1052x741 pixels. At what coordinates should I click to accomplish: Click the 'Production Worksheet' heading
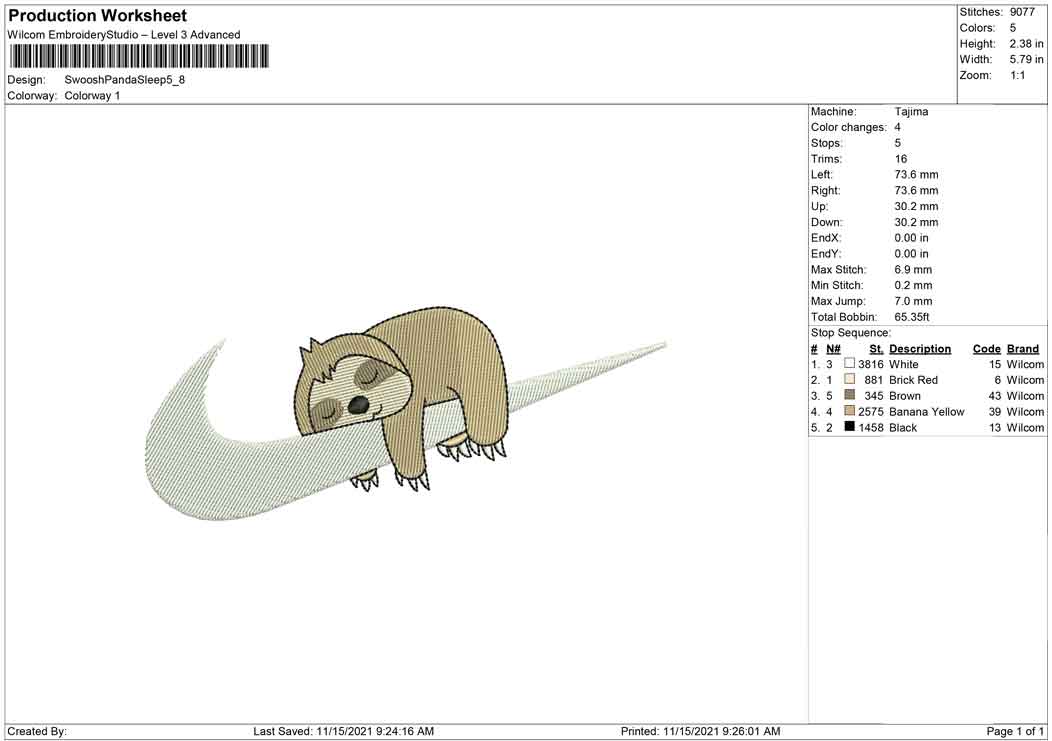pyautogui.click(x=97, y=15)
